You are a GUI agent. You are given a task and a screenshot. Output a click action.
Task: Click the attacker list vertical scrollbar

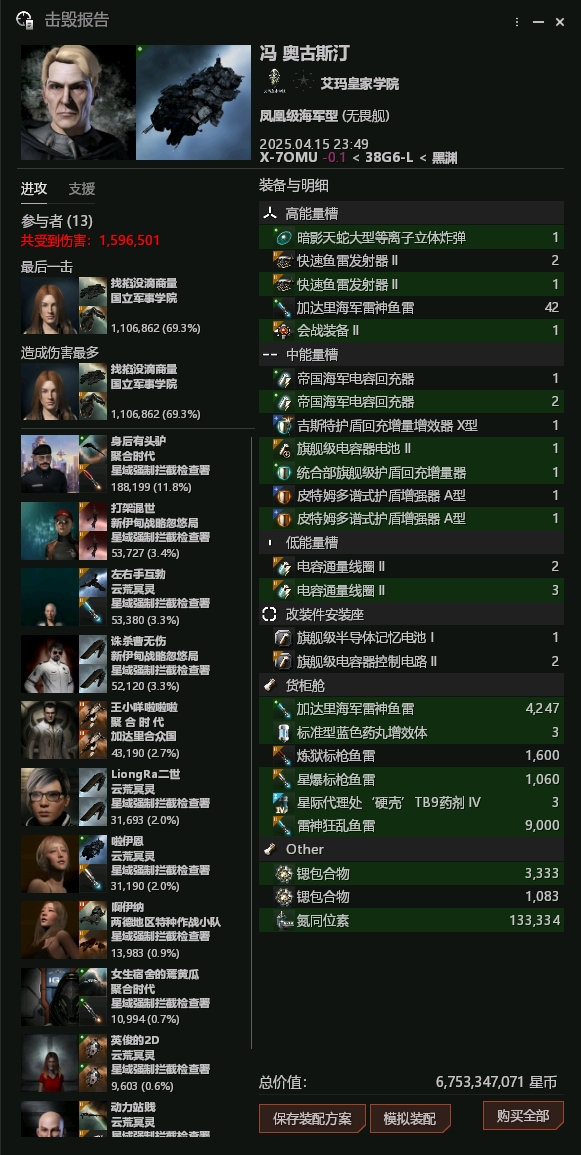click(252, 742)
